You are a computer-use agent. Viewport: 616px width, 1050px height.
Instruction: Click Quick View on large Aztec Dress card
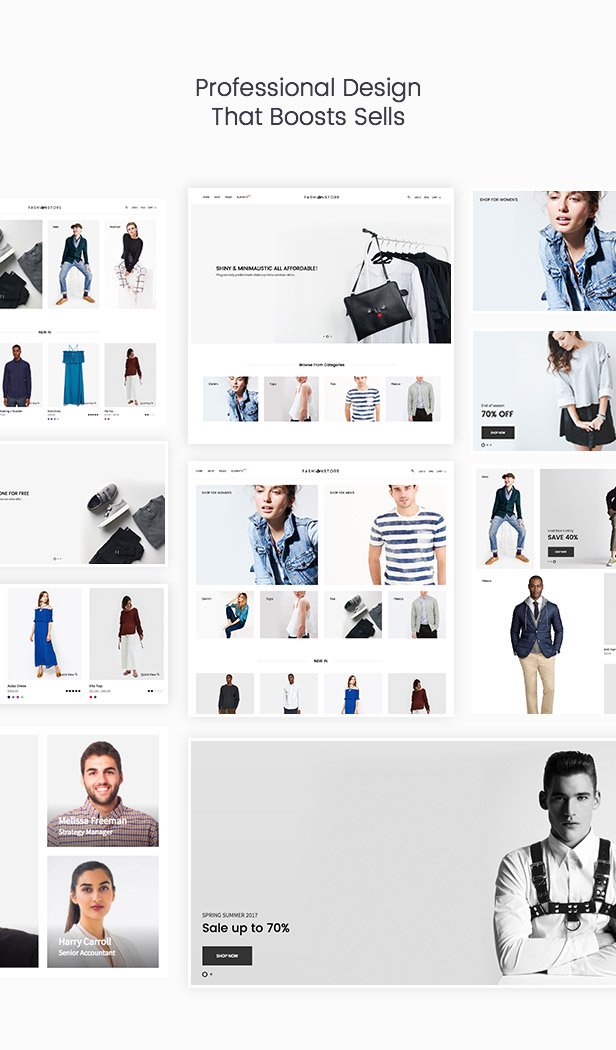(x=68, y=674)
